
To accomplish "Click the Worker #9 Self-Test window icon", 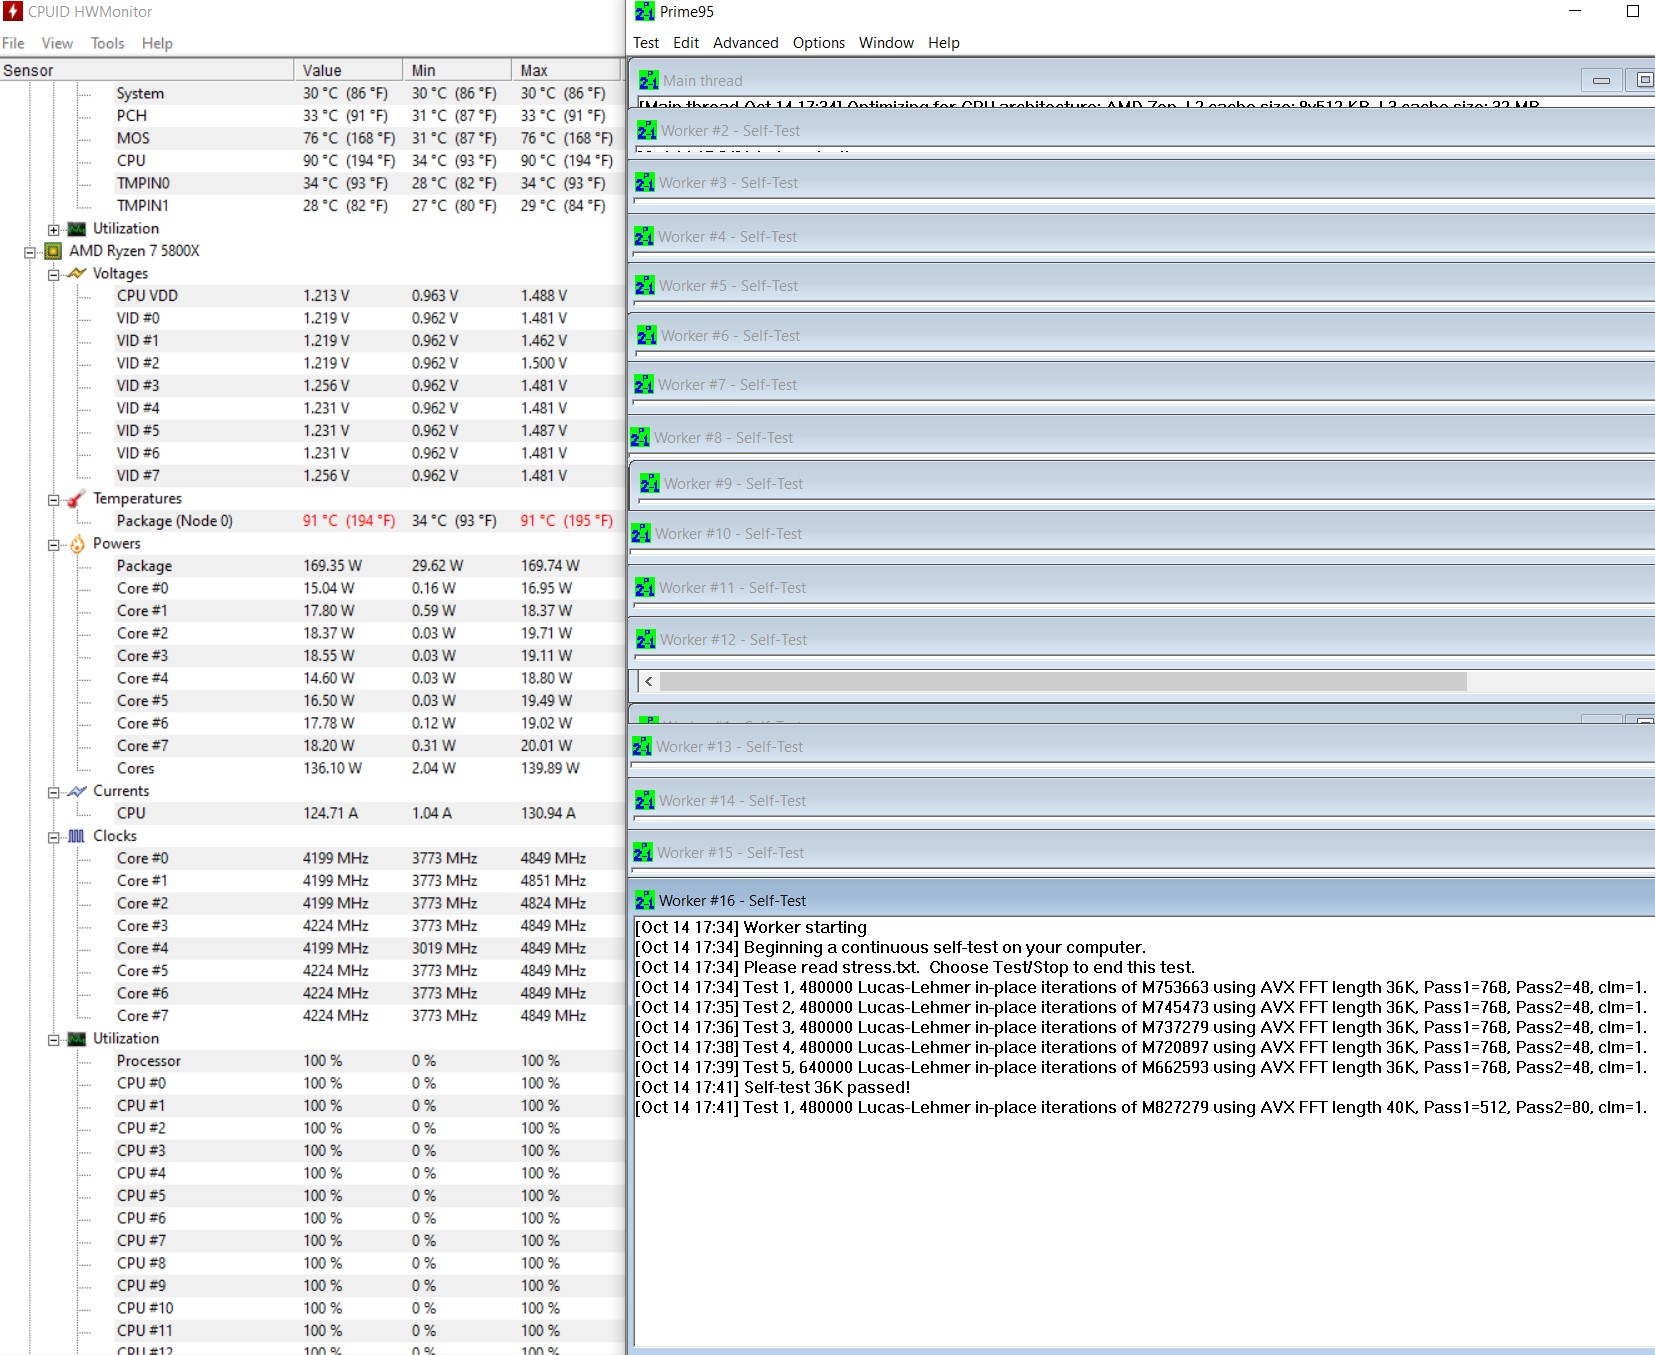I will tap(650, 484).
